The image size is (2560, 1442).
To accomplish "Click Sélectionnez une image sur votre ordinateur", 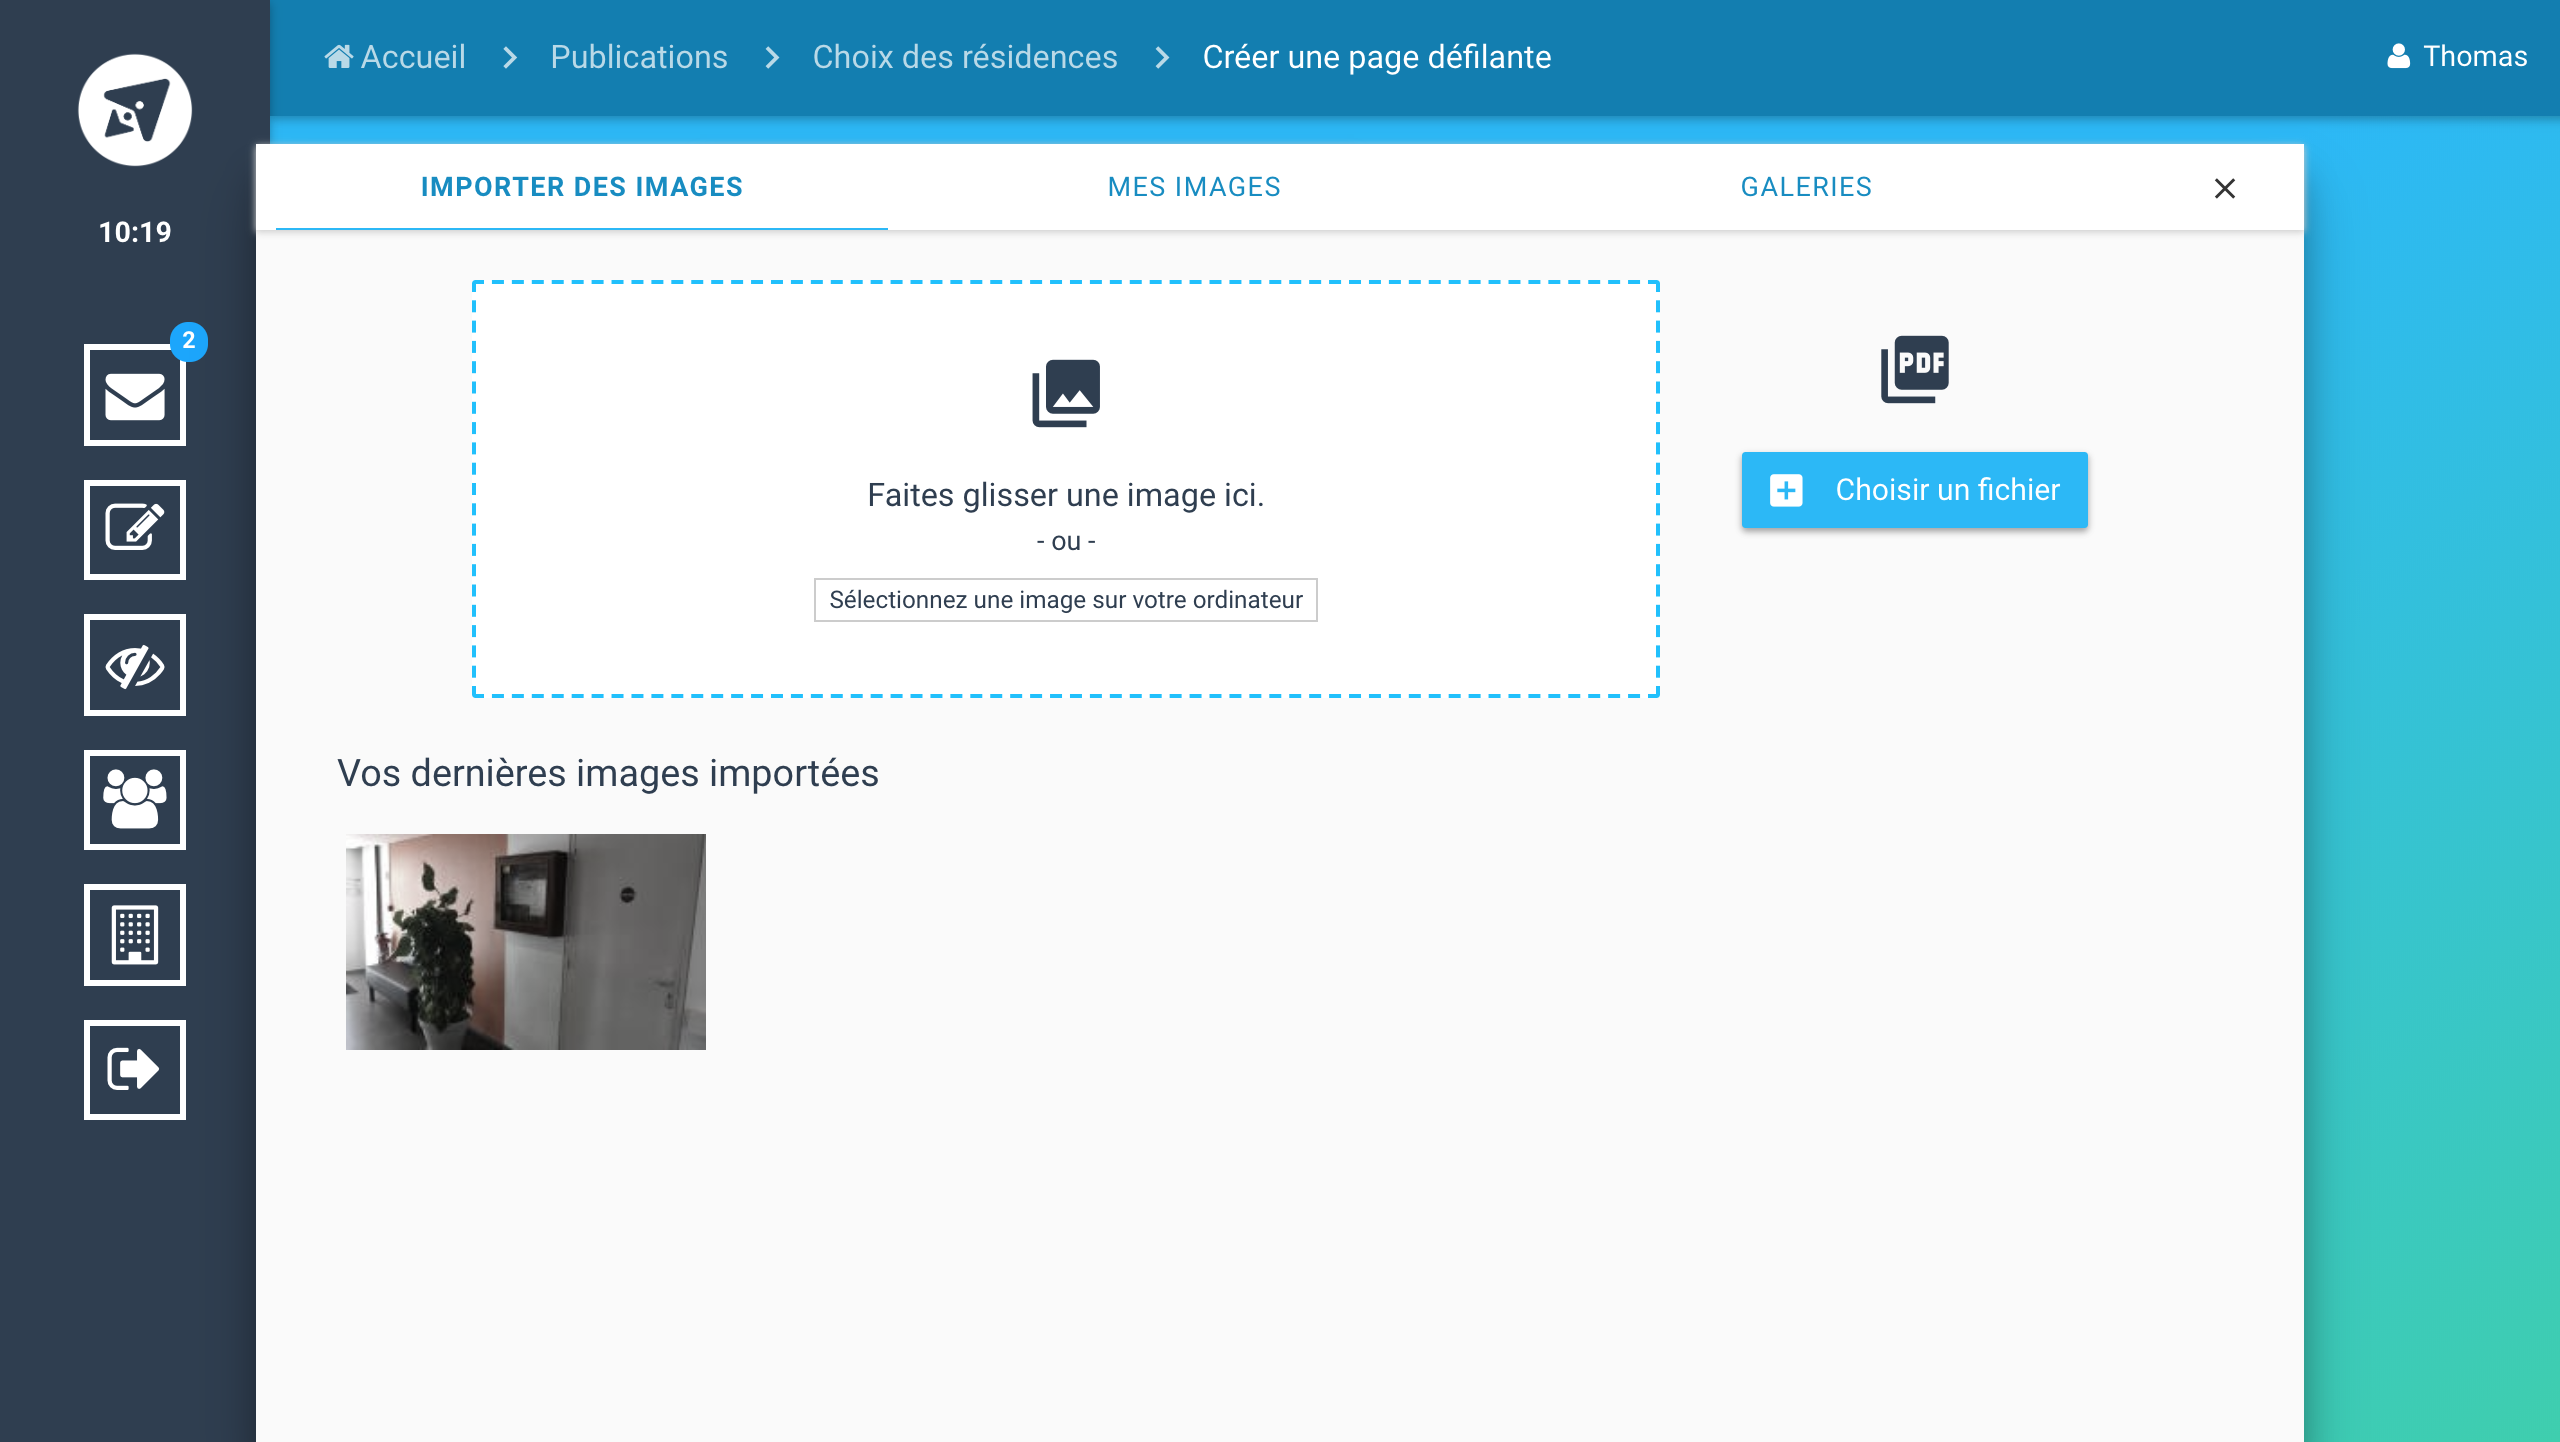I will (1066, 600).
